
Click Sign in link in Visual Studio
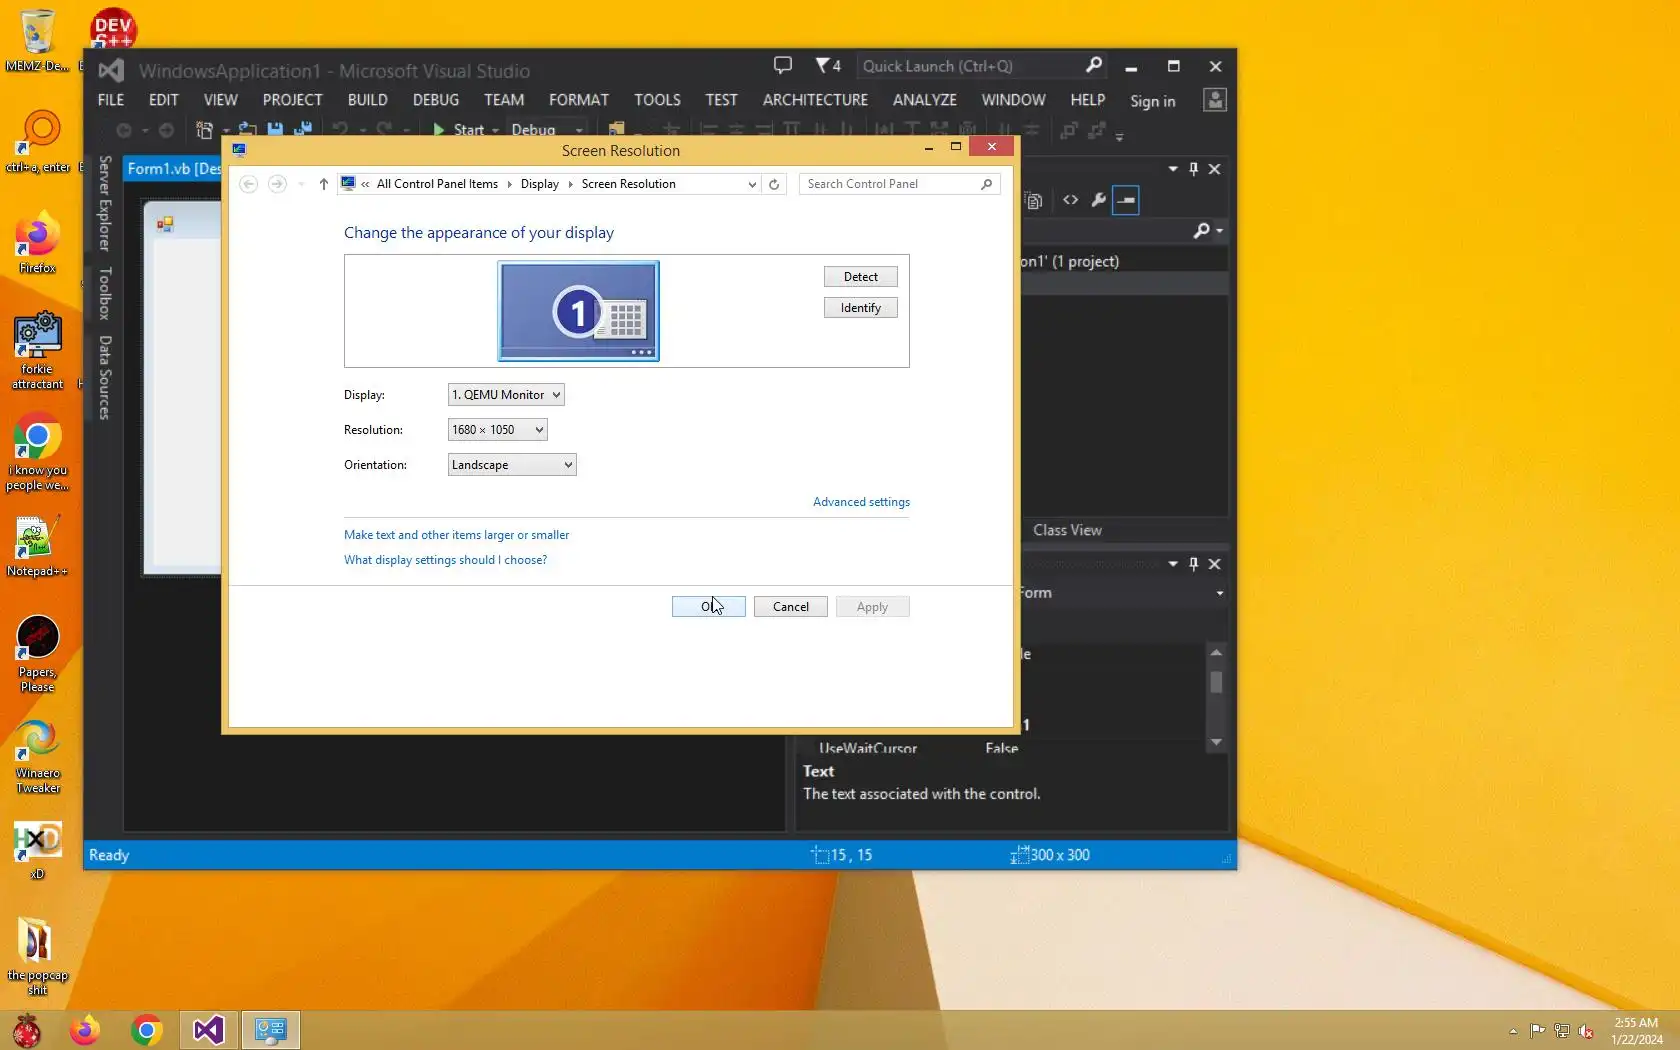pyautogui.click(x=1152, y=101)
